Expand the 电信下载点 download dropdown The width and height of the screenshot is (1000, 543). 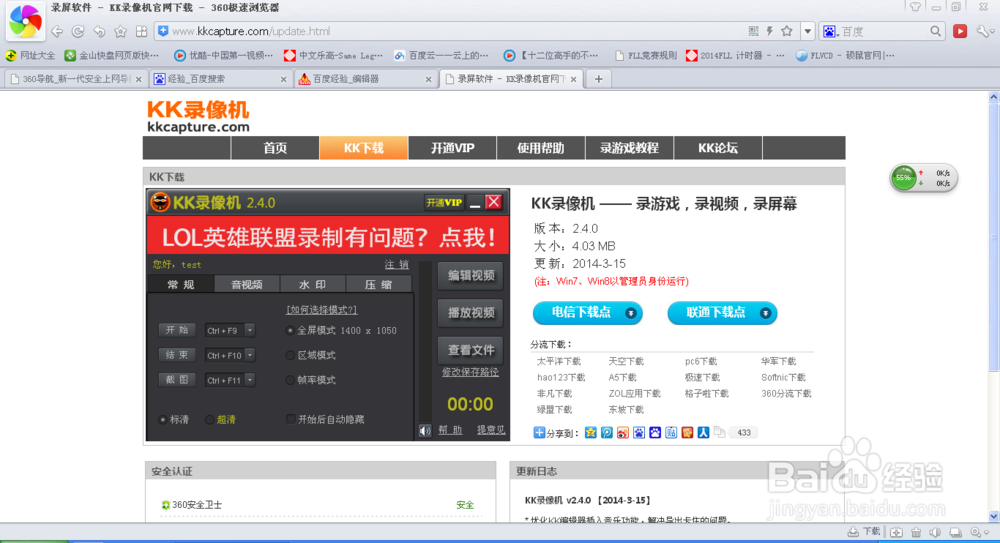[x=631, y=313]
